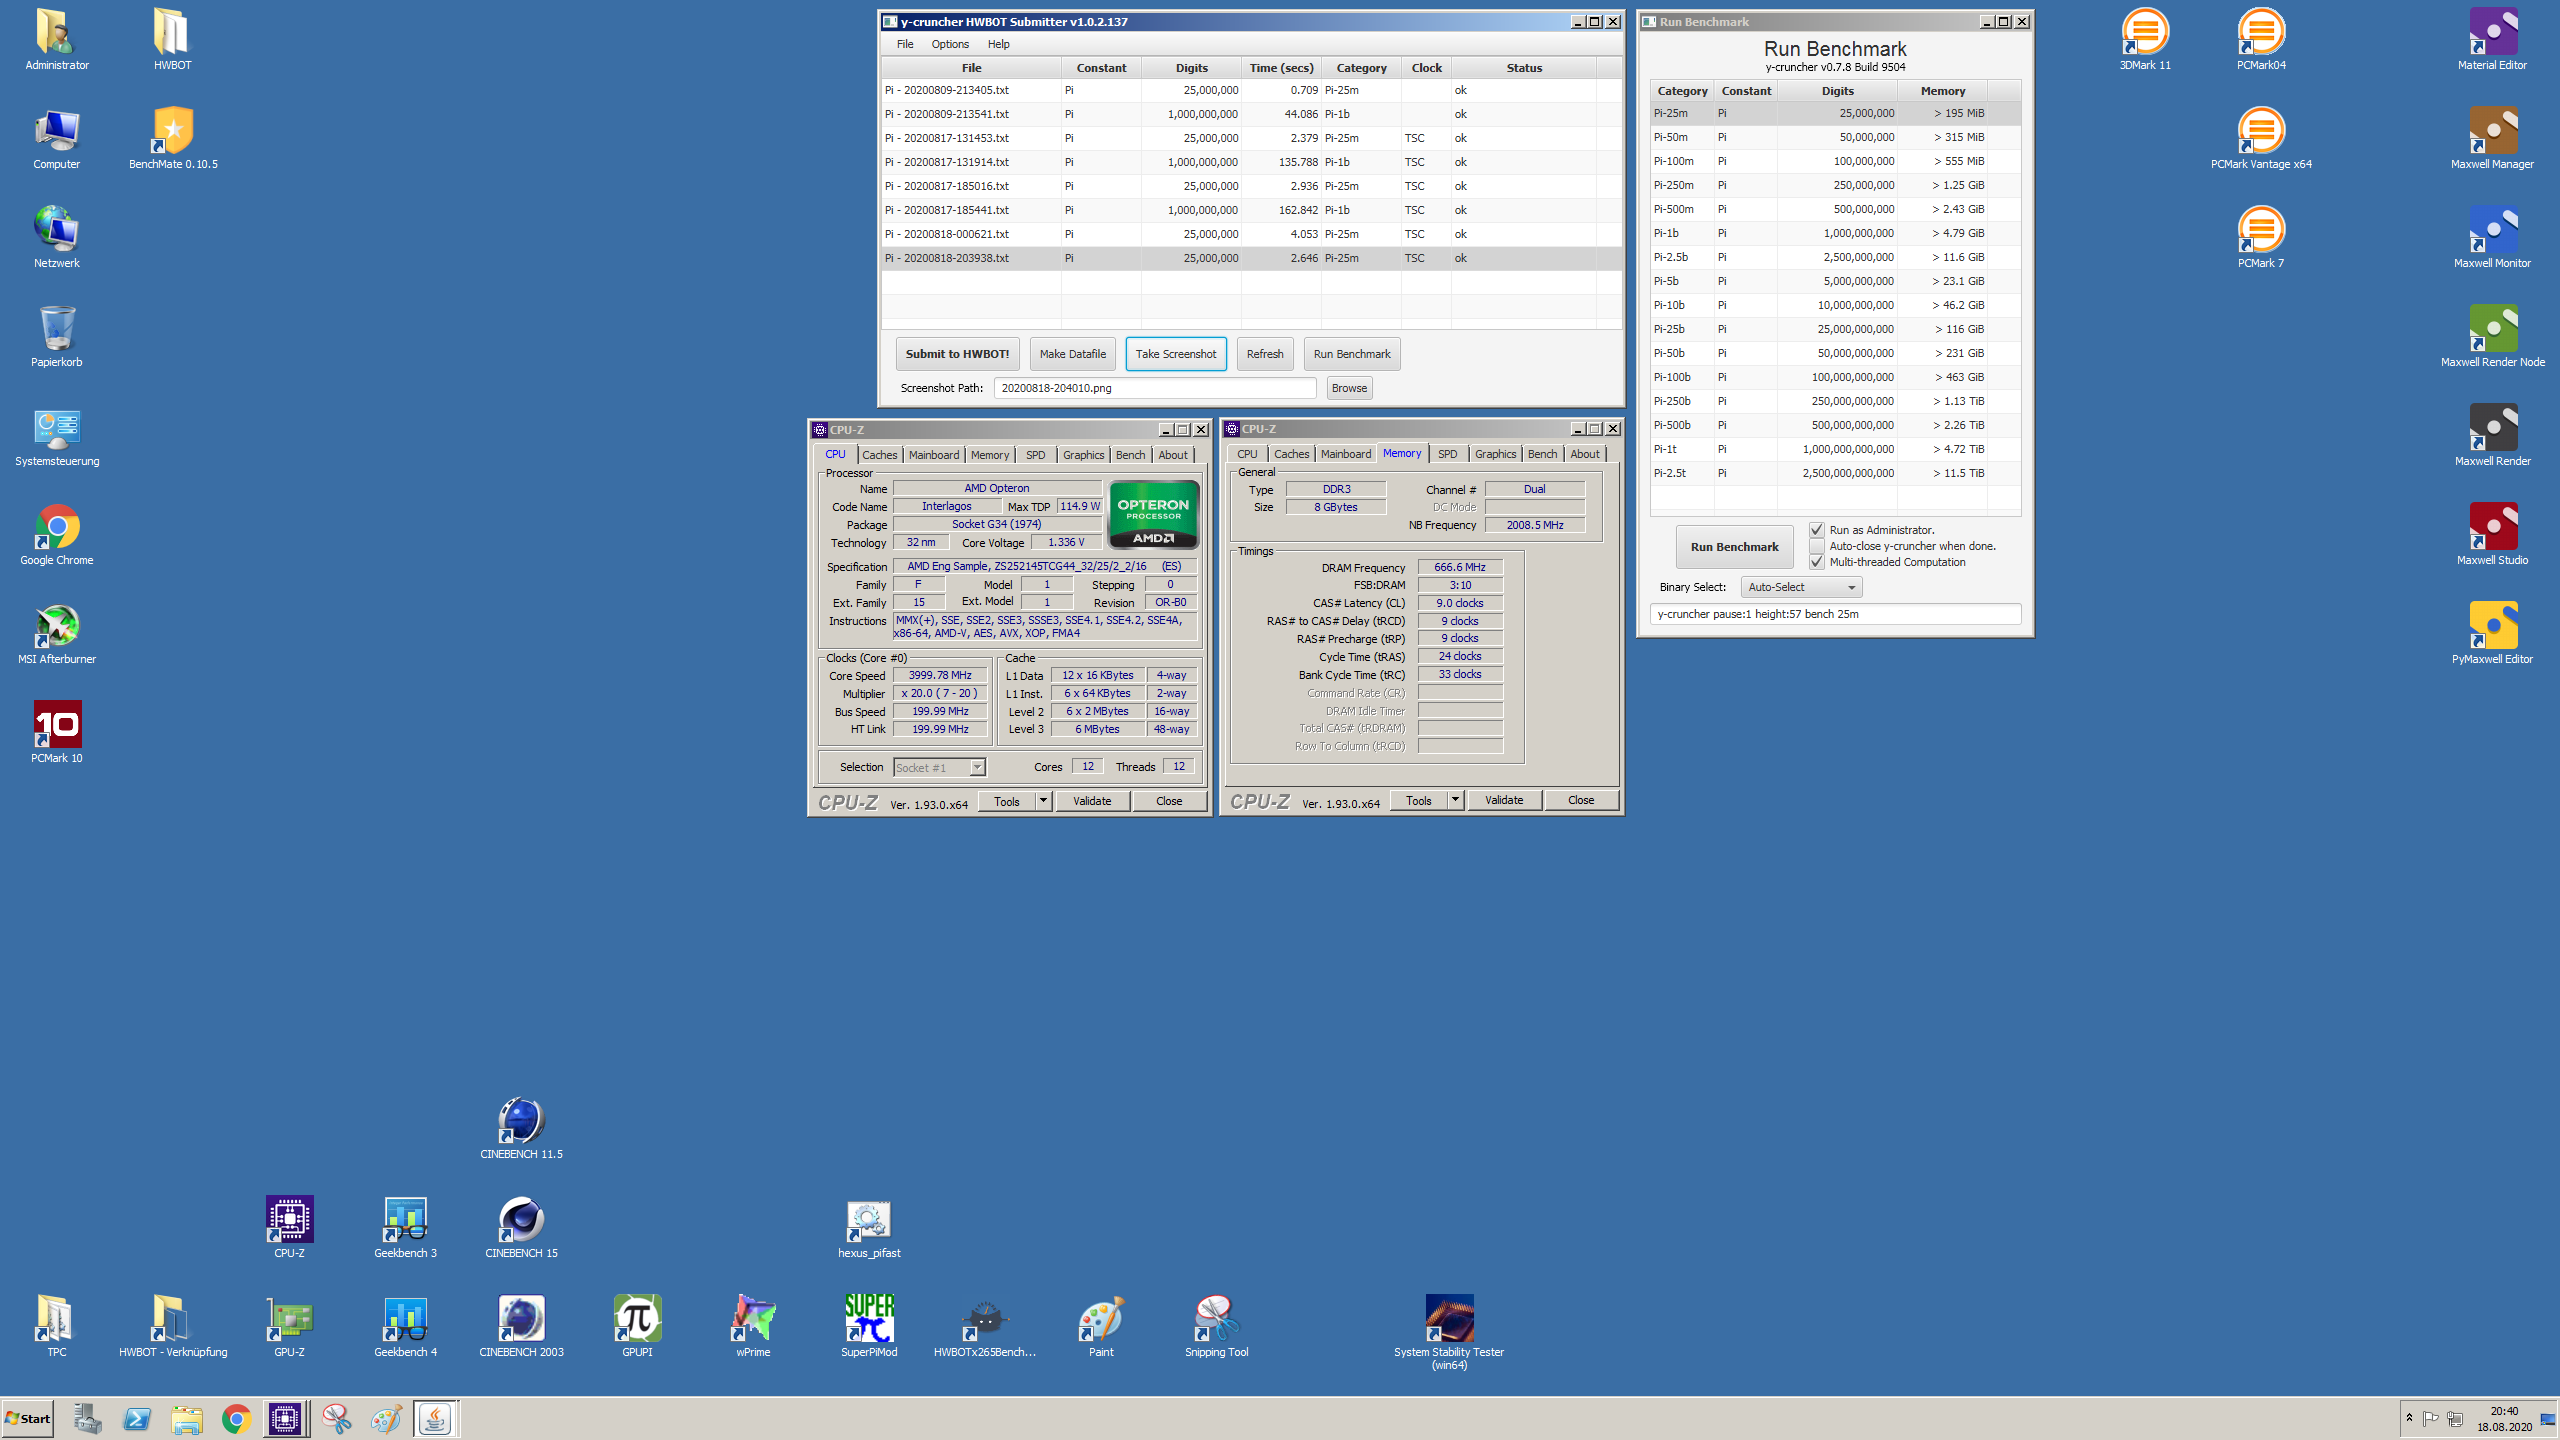Open the PyMaxwell Editor shortcut
This screenshot has width=2560, height=1440.
pyautogui.click(x=2493, y=633)
